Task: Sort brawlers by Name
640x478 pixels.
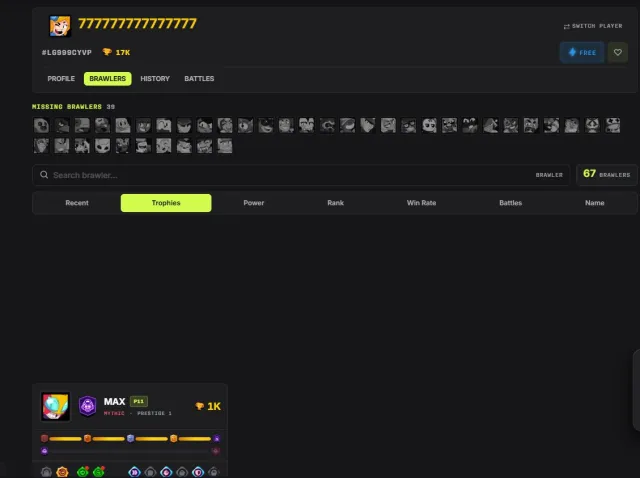Action: (595, 203)
